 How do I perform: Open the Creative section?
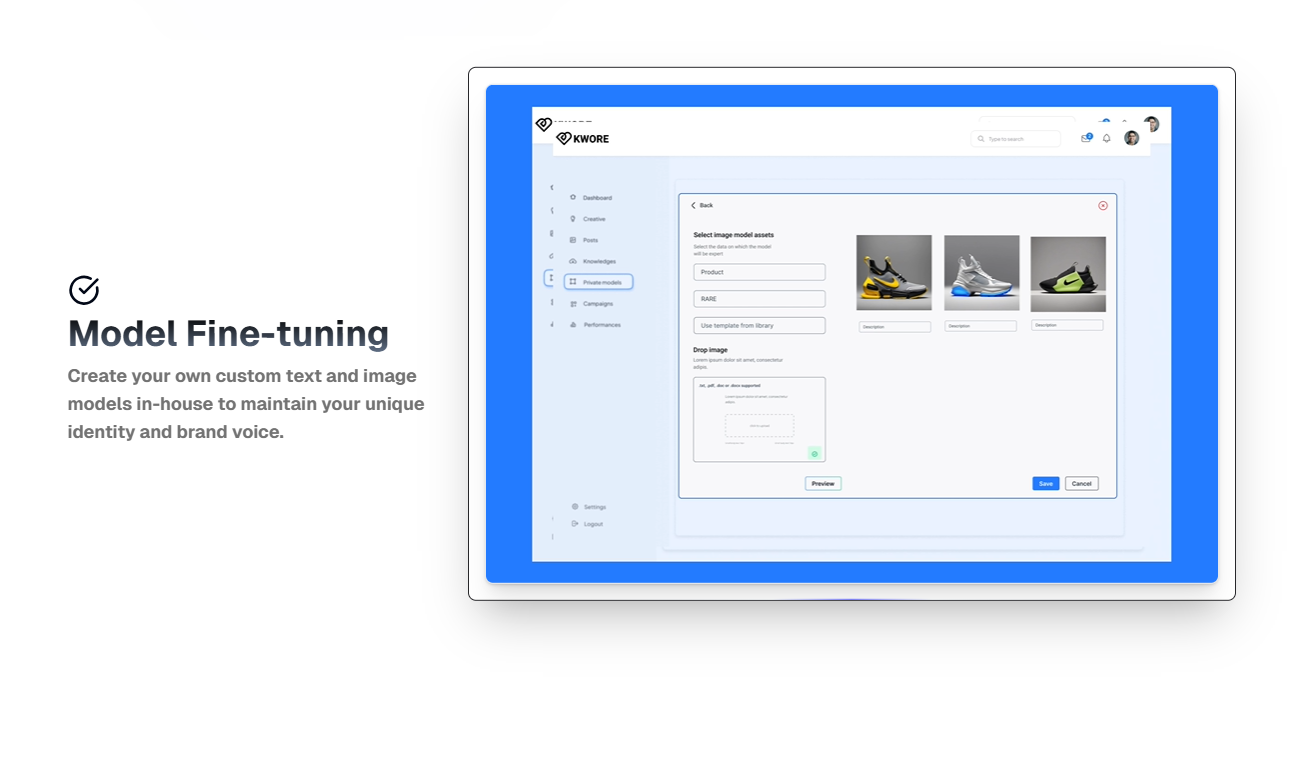[594, 219]
